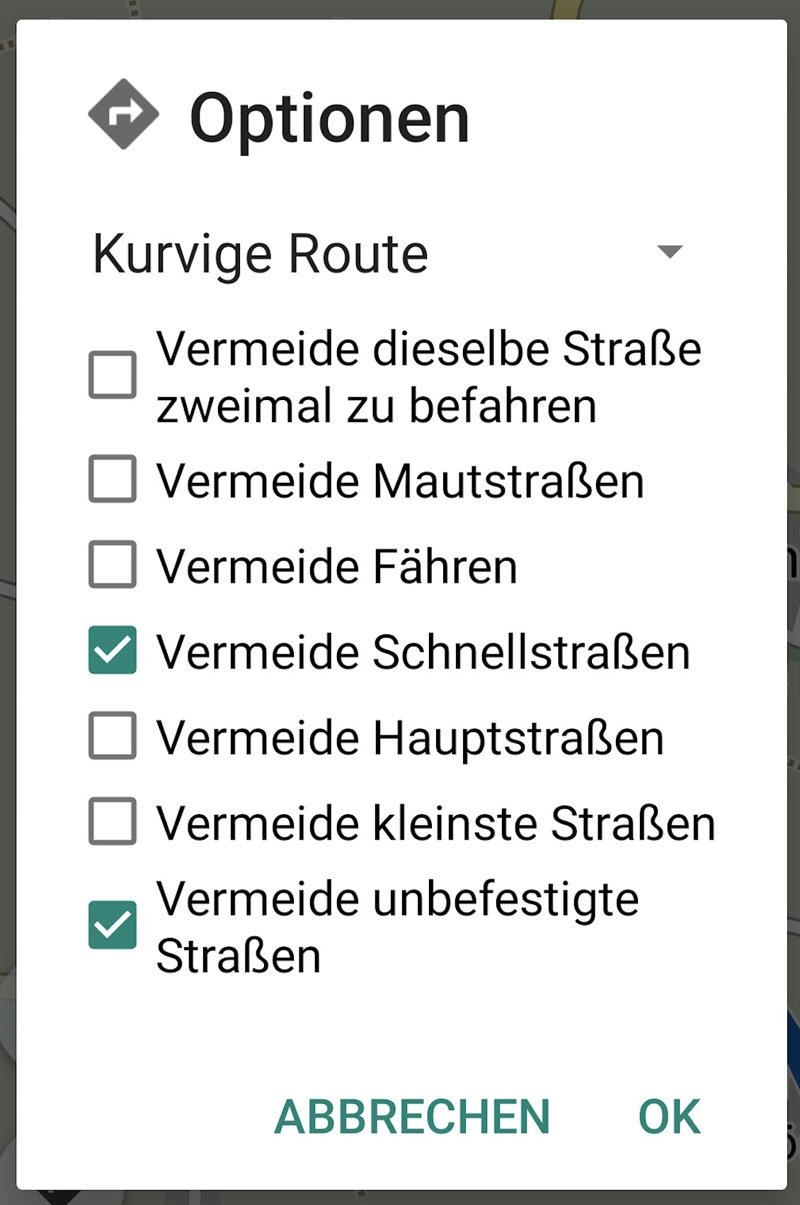The height and width of the screenshot is (1205, 800).
Task: Enable the Vermeide Hauptstraßen checkbox
Action: (x=112, y=738)
